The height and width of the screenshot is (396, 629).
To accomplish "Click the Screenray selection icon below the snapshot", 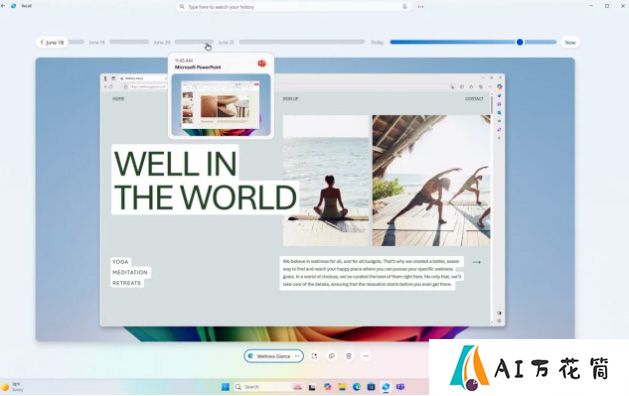I will [314, 356].
